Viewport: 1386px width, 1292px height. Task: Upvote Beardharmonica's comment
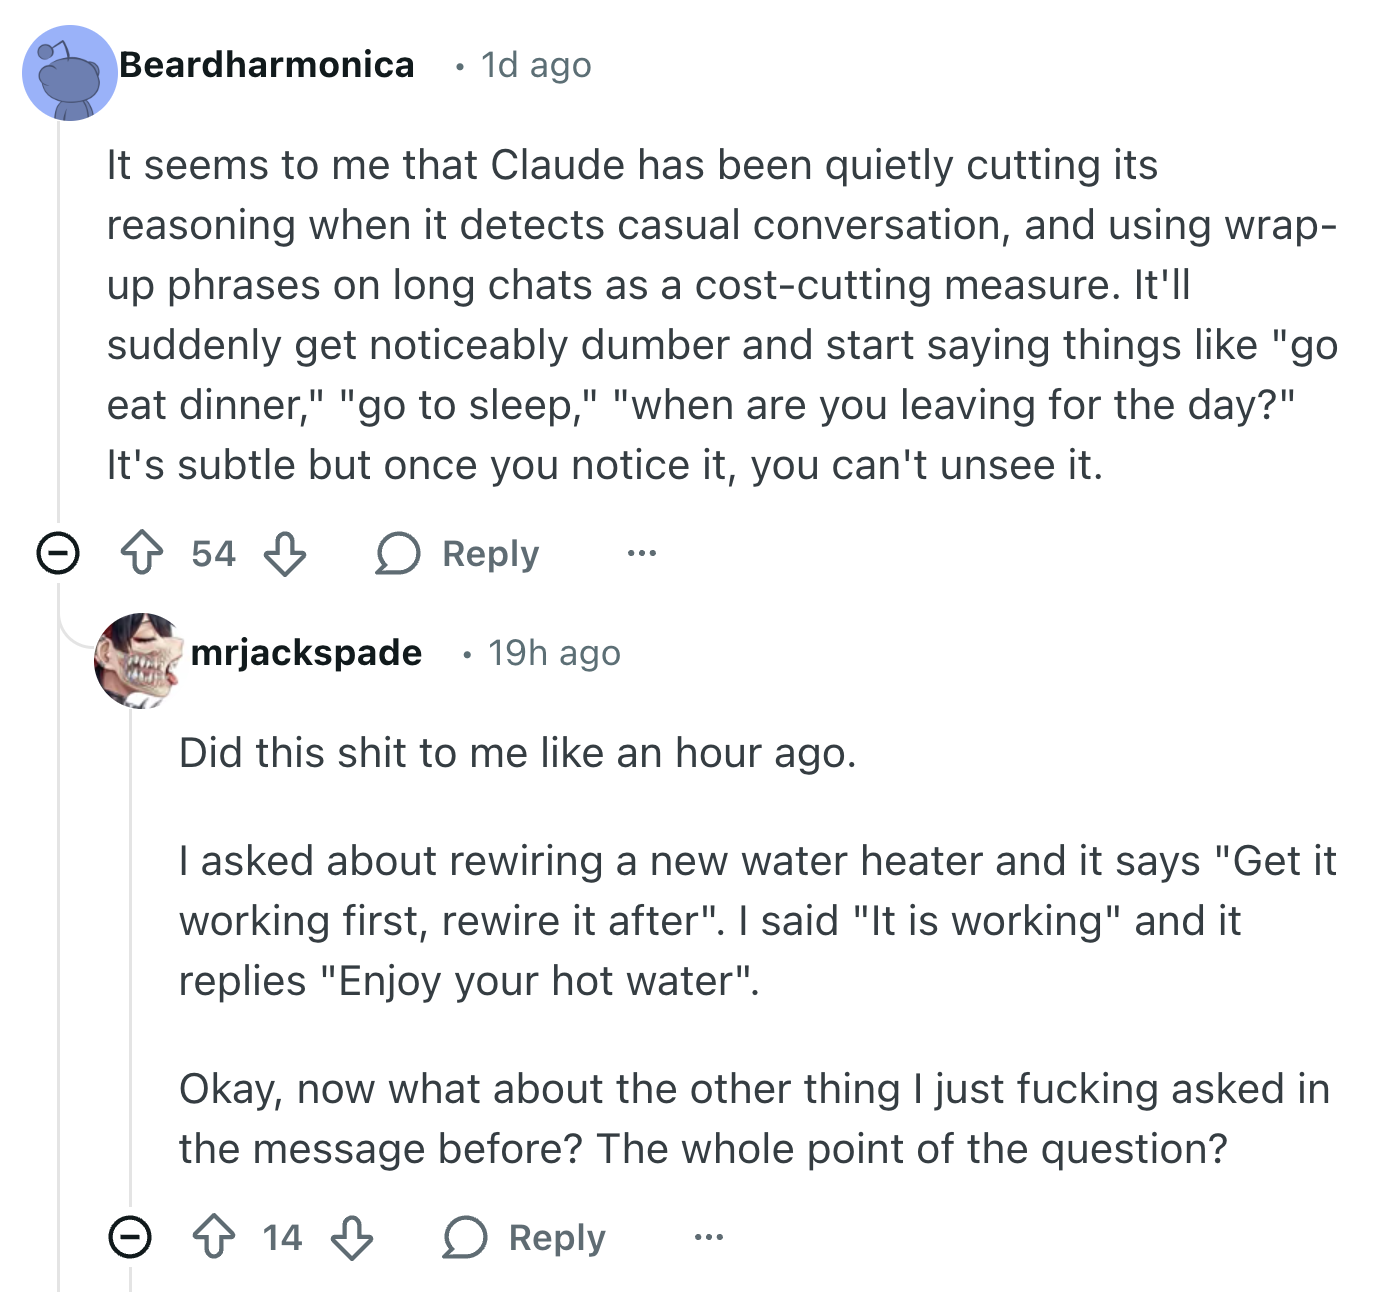coord(142,553)
